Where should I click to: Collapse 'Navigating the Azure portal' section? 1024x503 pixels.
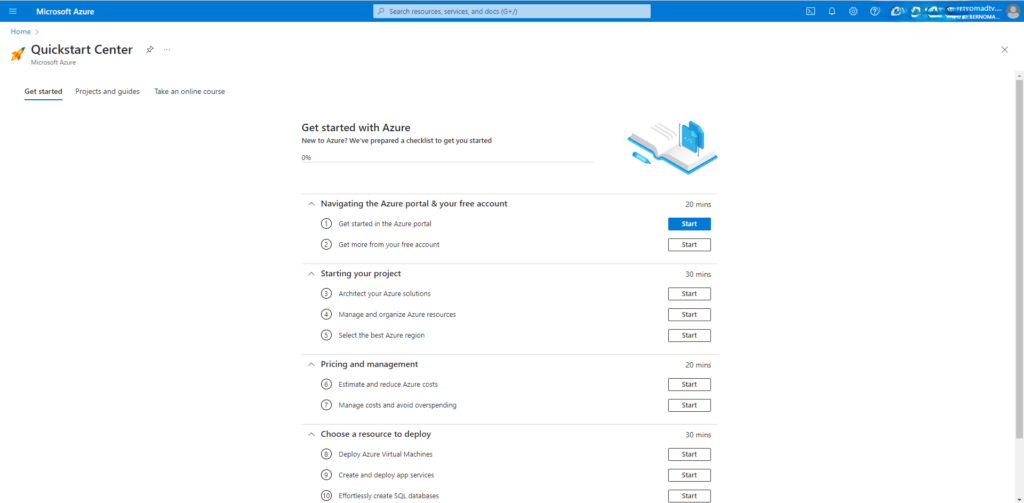click(x=312, y=204)
